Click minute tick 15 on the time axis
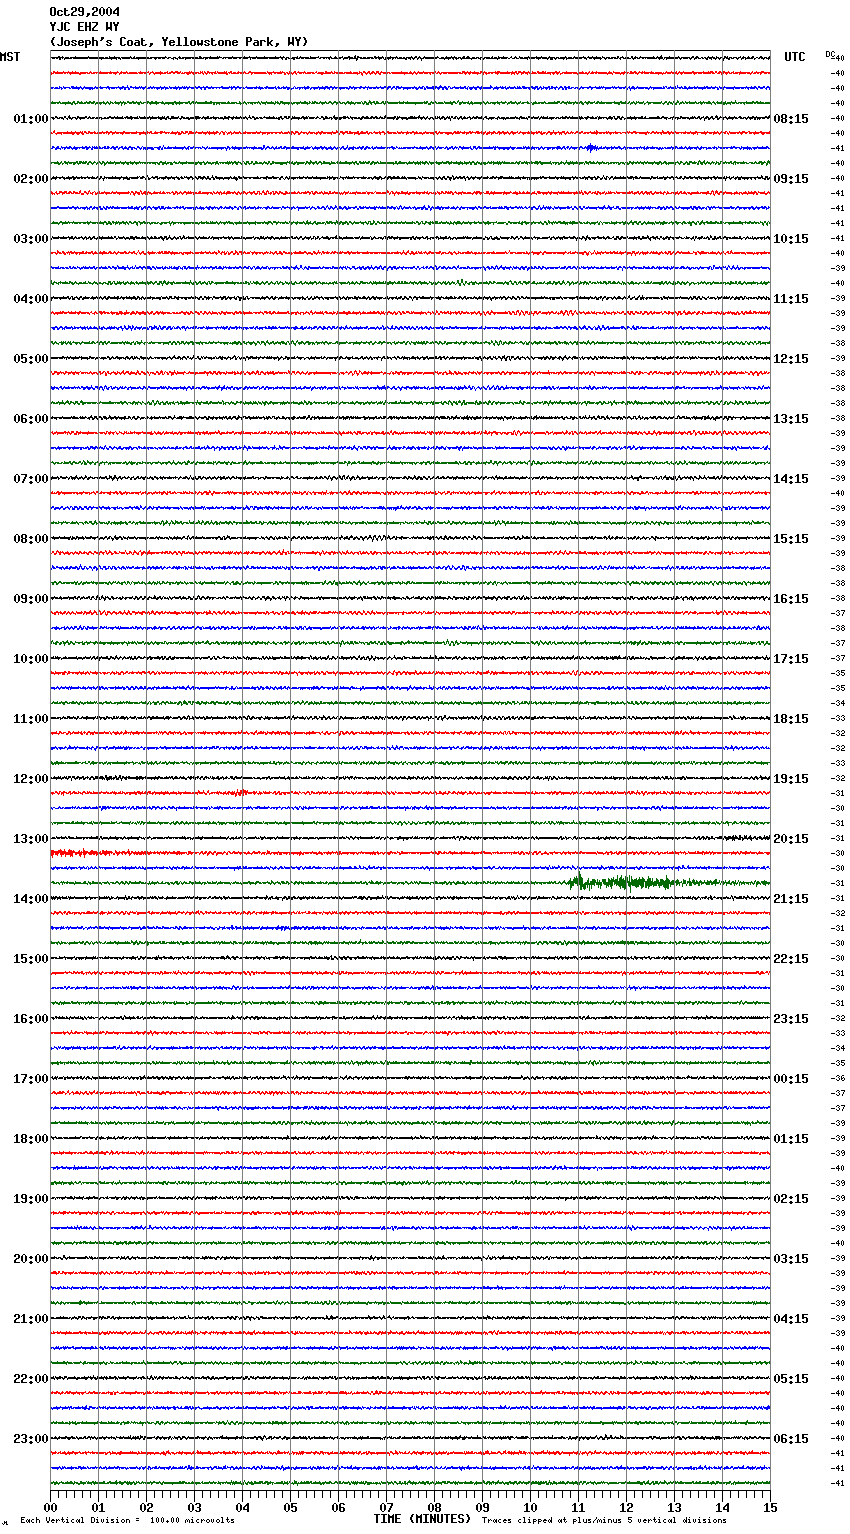 [770, 1507]
